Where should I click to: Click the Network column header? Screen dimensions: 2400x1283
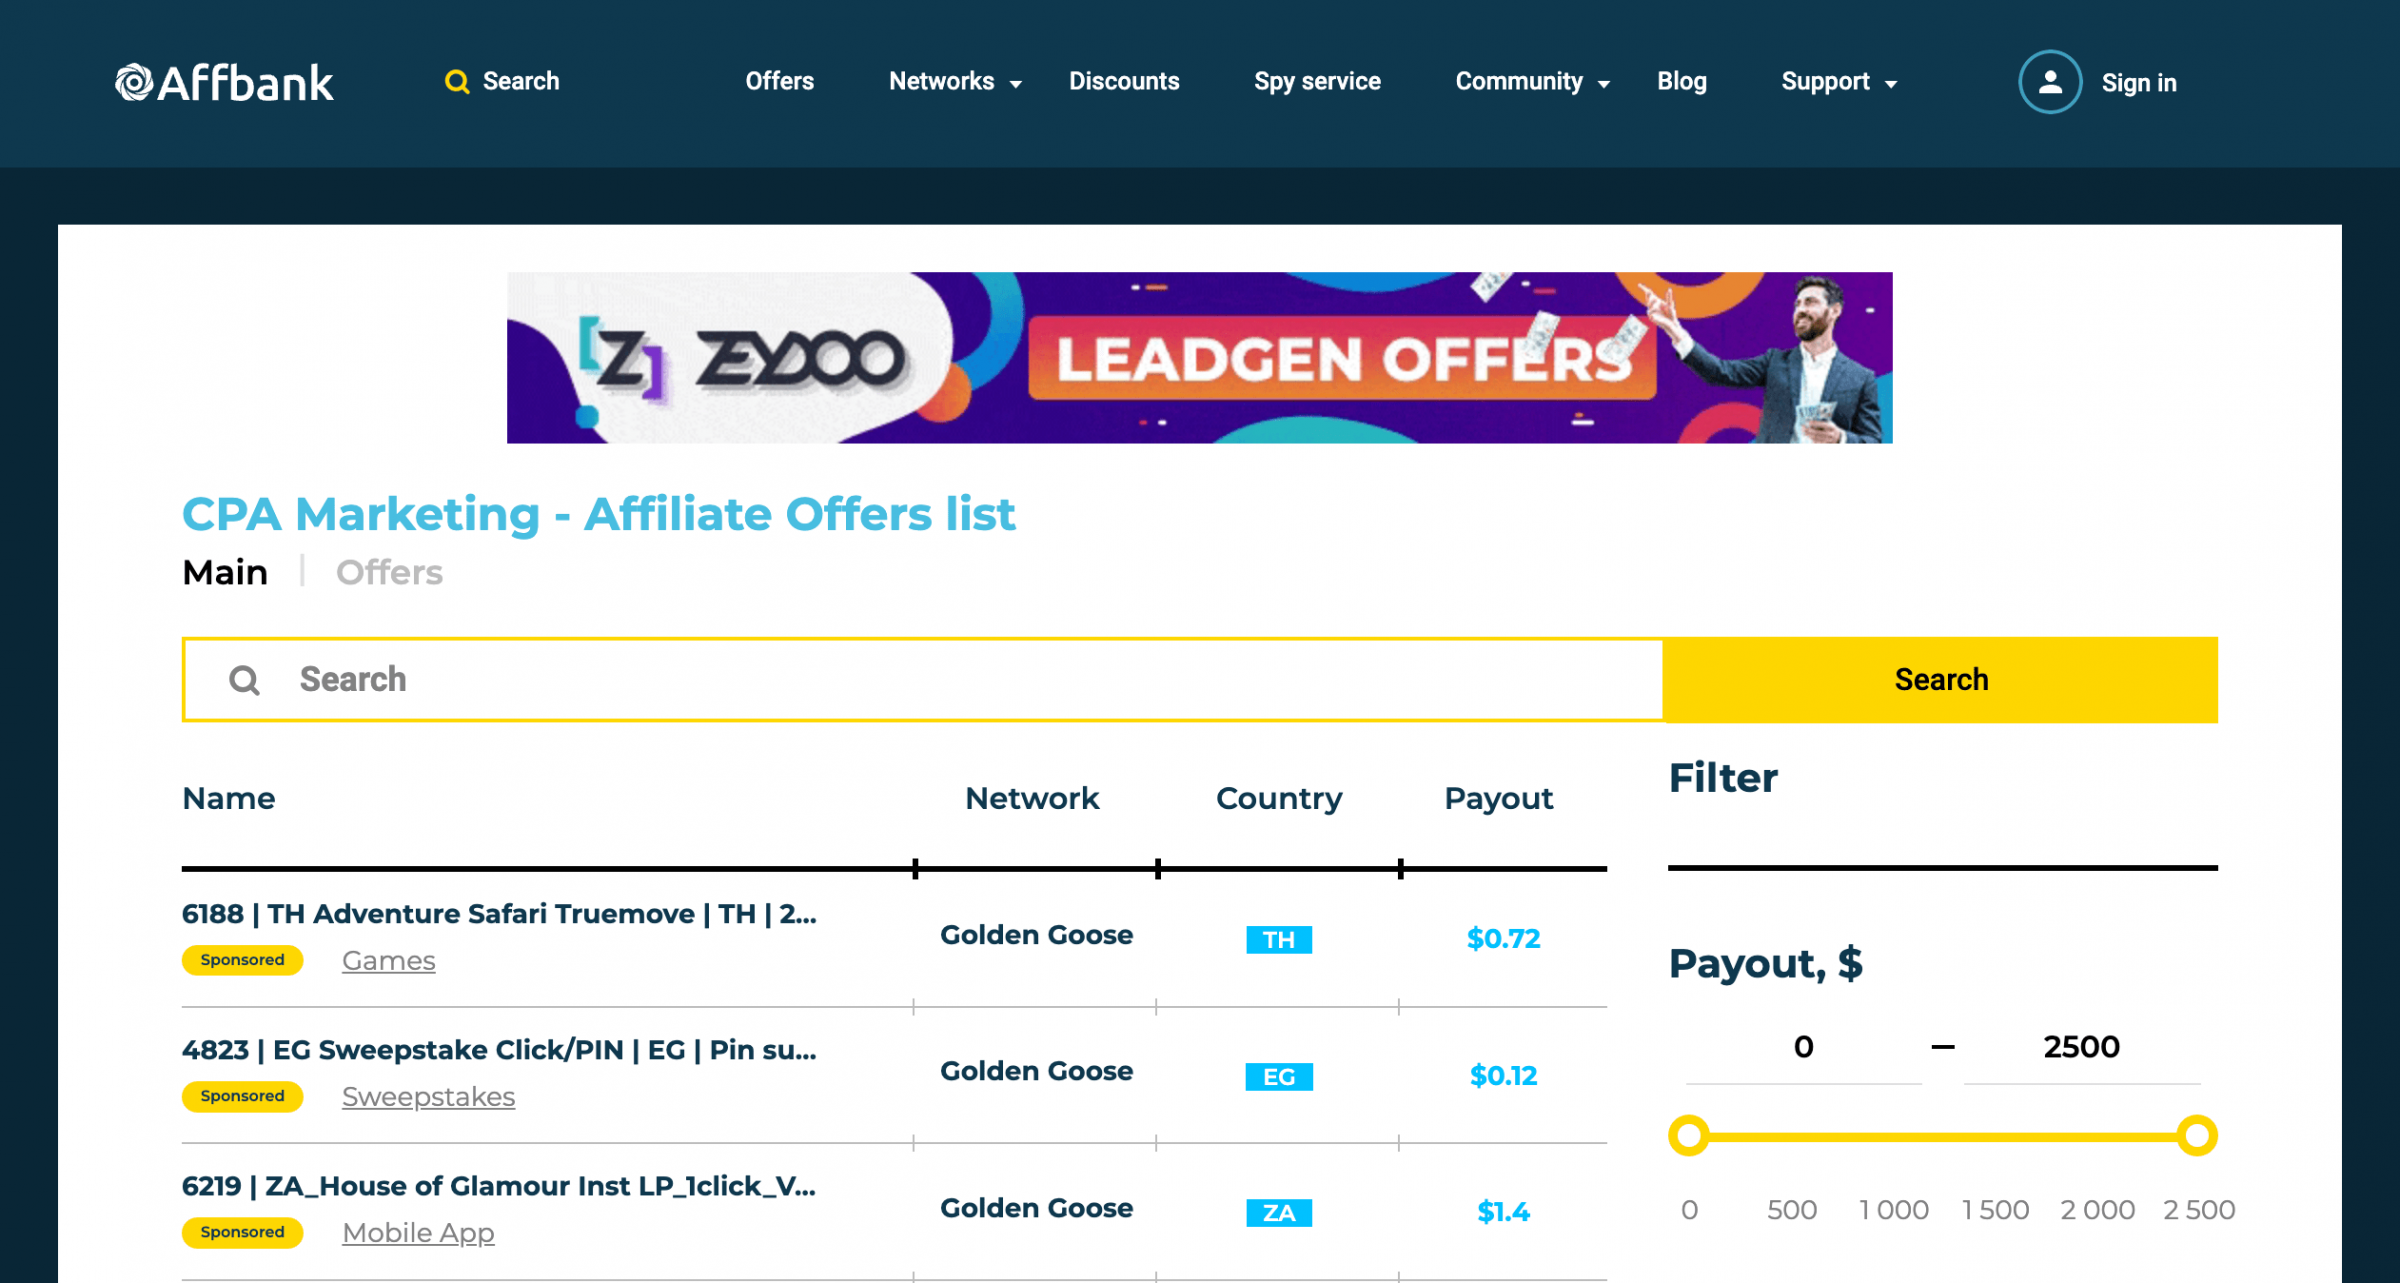[1032, 798]
